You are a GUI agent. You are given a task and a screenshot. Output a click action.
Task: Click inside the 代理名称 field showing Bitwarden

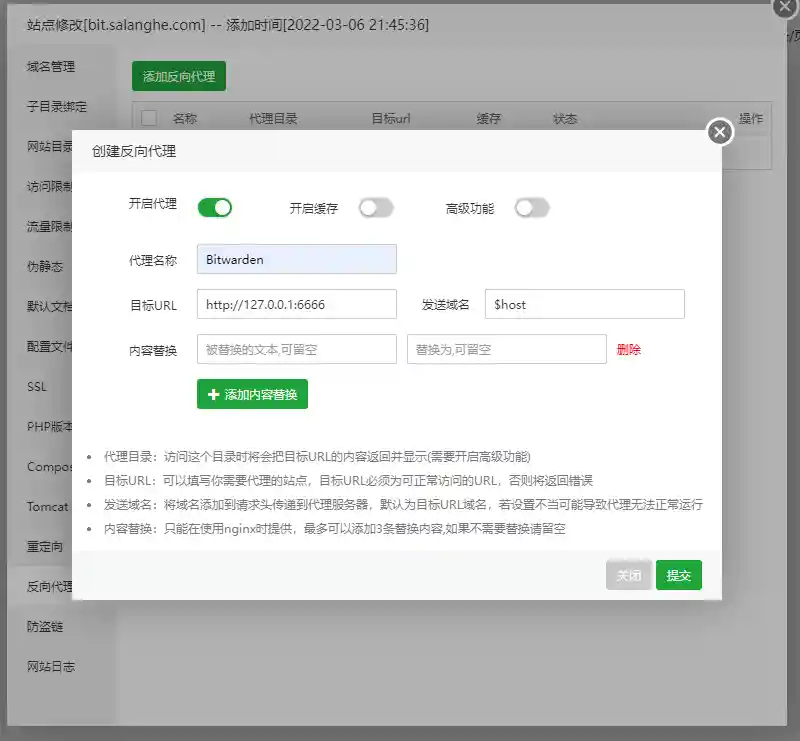tap(296, 259)
